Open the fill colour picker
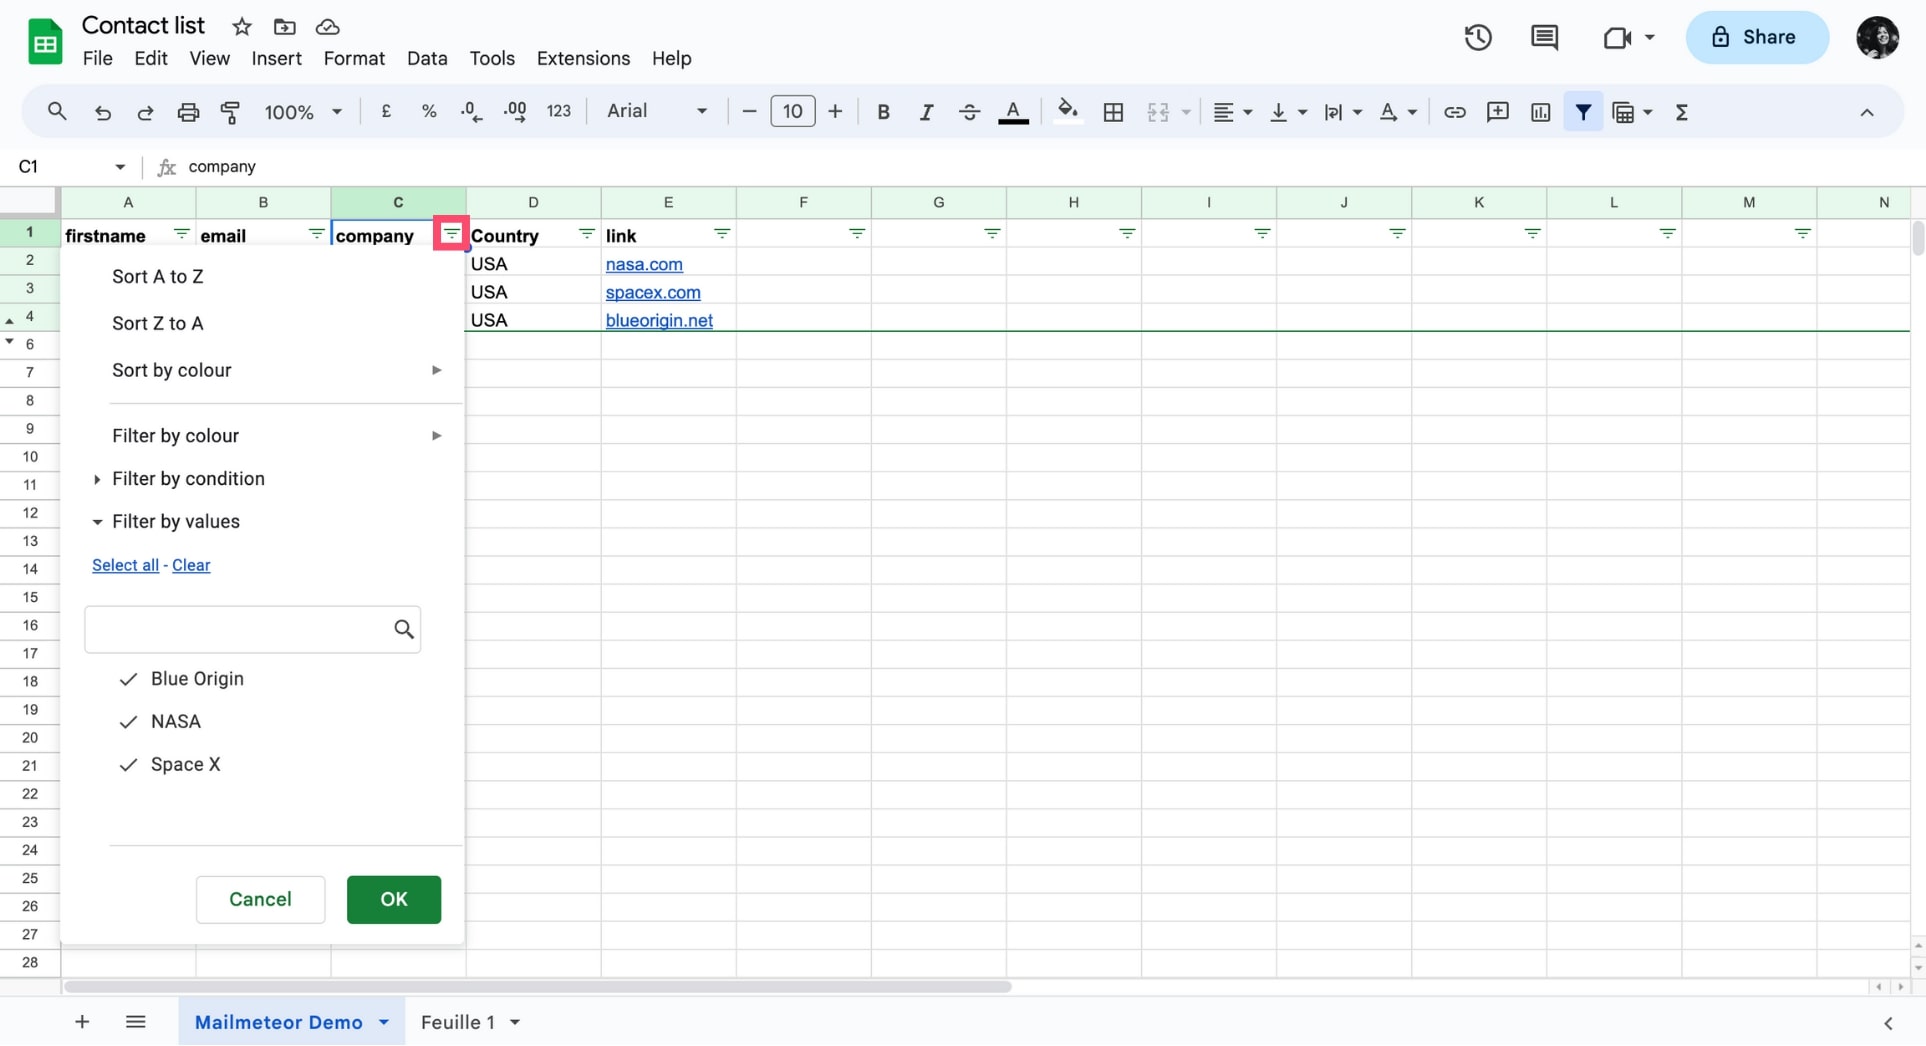1926x1046 pixels. pos(1067,112)
